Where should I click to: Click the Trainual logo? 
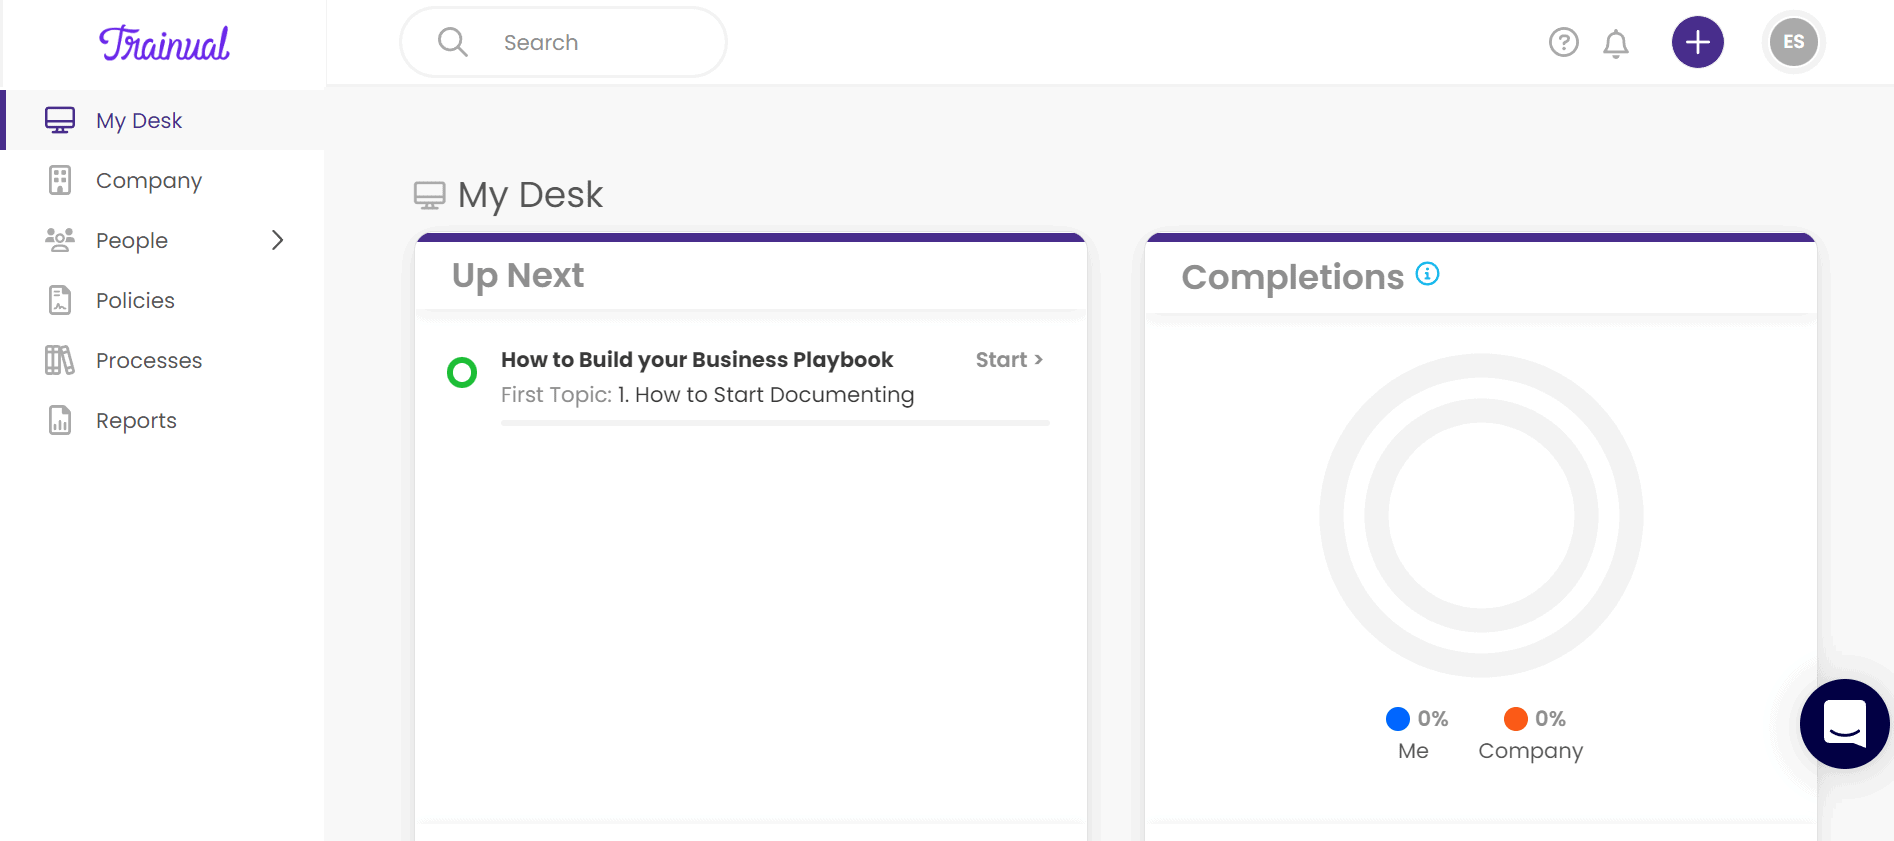pyautogui.click(x=164, y=43)
